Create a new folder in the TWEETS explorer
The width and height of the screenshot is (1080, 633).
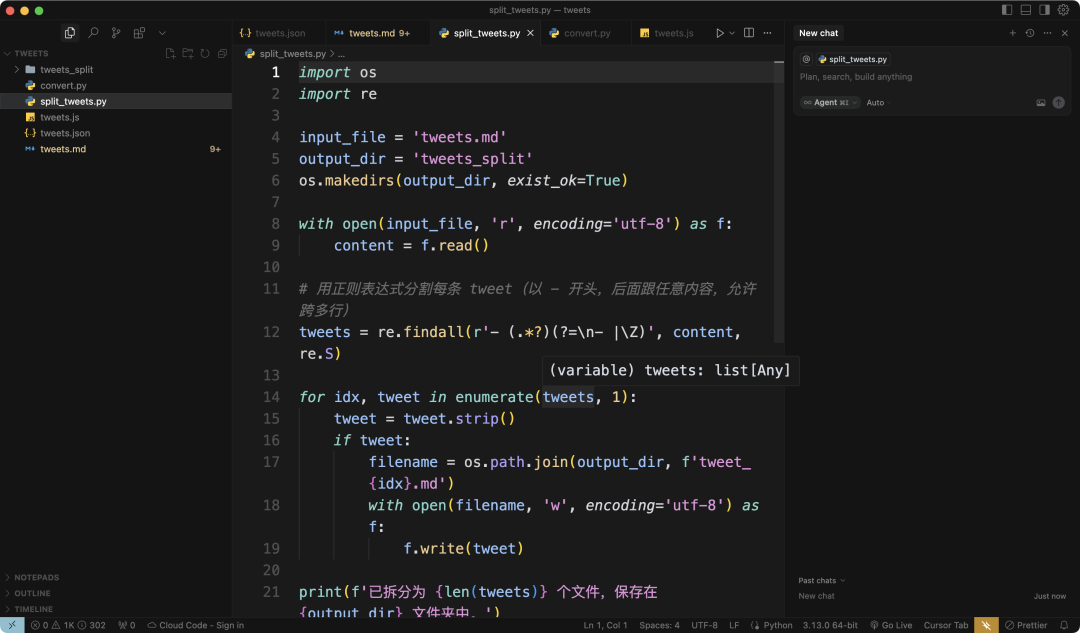click(x=187, y=53)
